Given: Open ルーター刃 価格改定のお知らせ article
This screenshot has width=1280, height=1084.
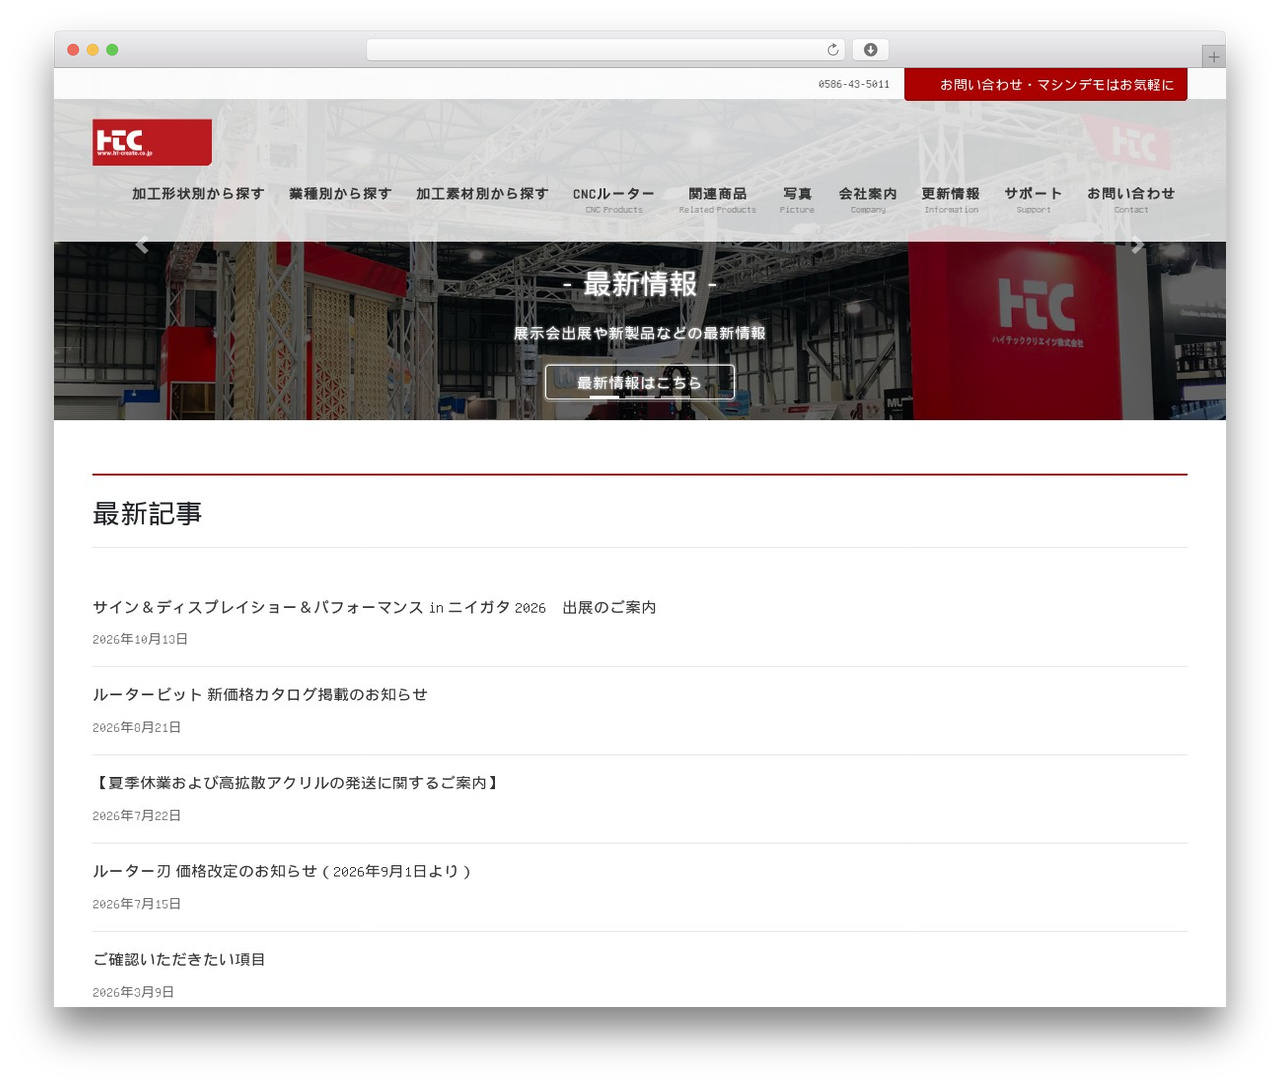Looking at the screenshot, I should pyautogui.click(x=282, y=871).
